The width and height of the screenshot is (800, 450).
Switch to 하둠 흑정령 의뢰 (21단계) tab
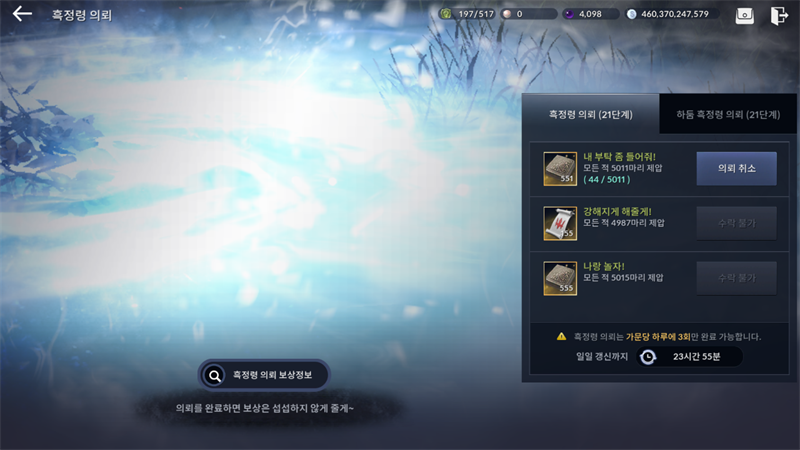click(728, 114)
